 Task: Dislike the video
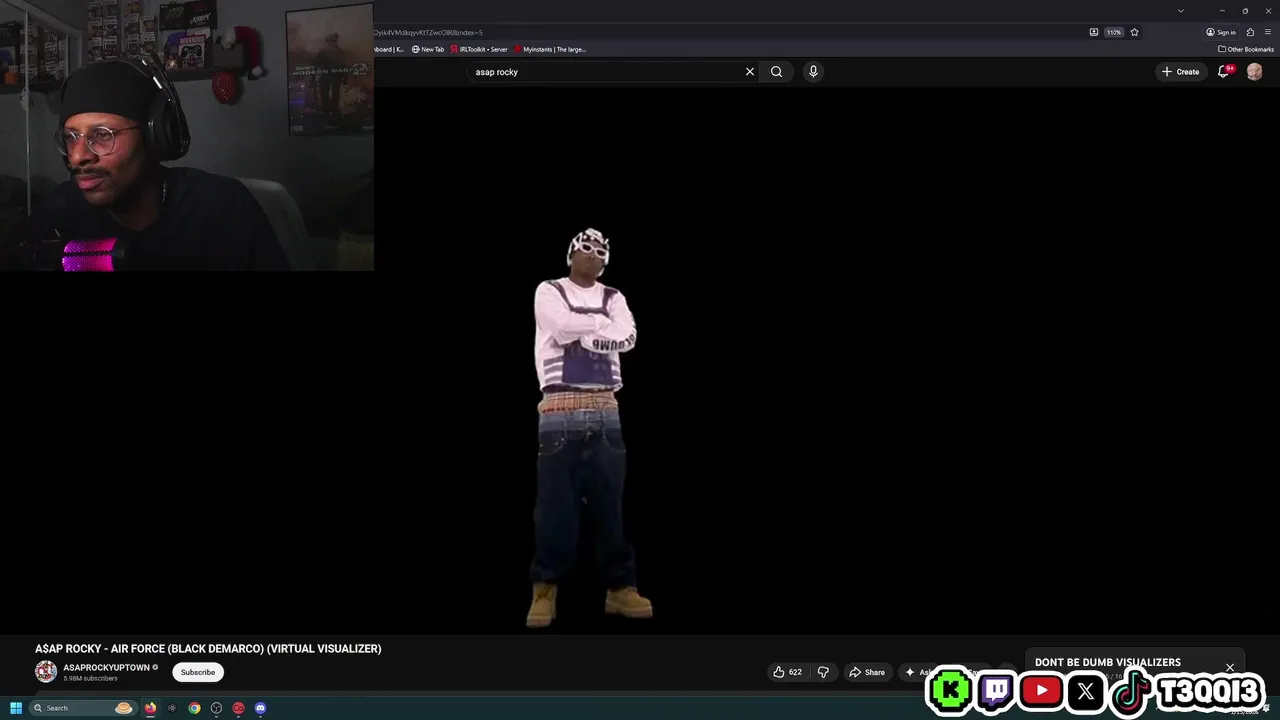point(823,672)
